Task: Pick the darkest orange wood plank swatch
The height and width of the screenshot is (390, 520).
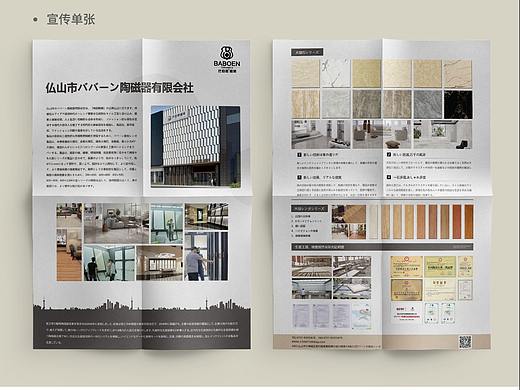Action: pyautogui.click(x=469, y=222)
